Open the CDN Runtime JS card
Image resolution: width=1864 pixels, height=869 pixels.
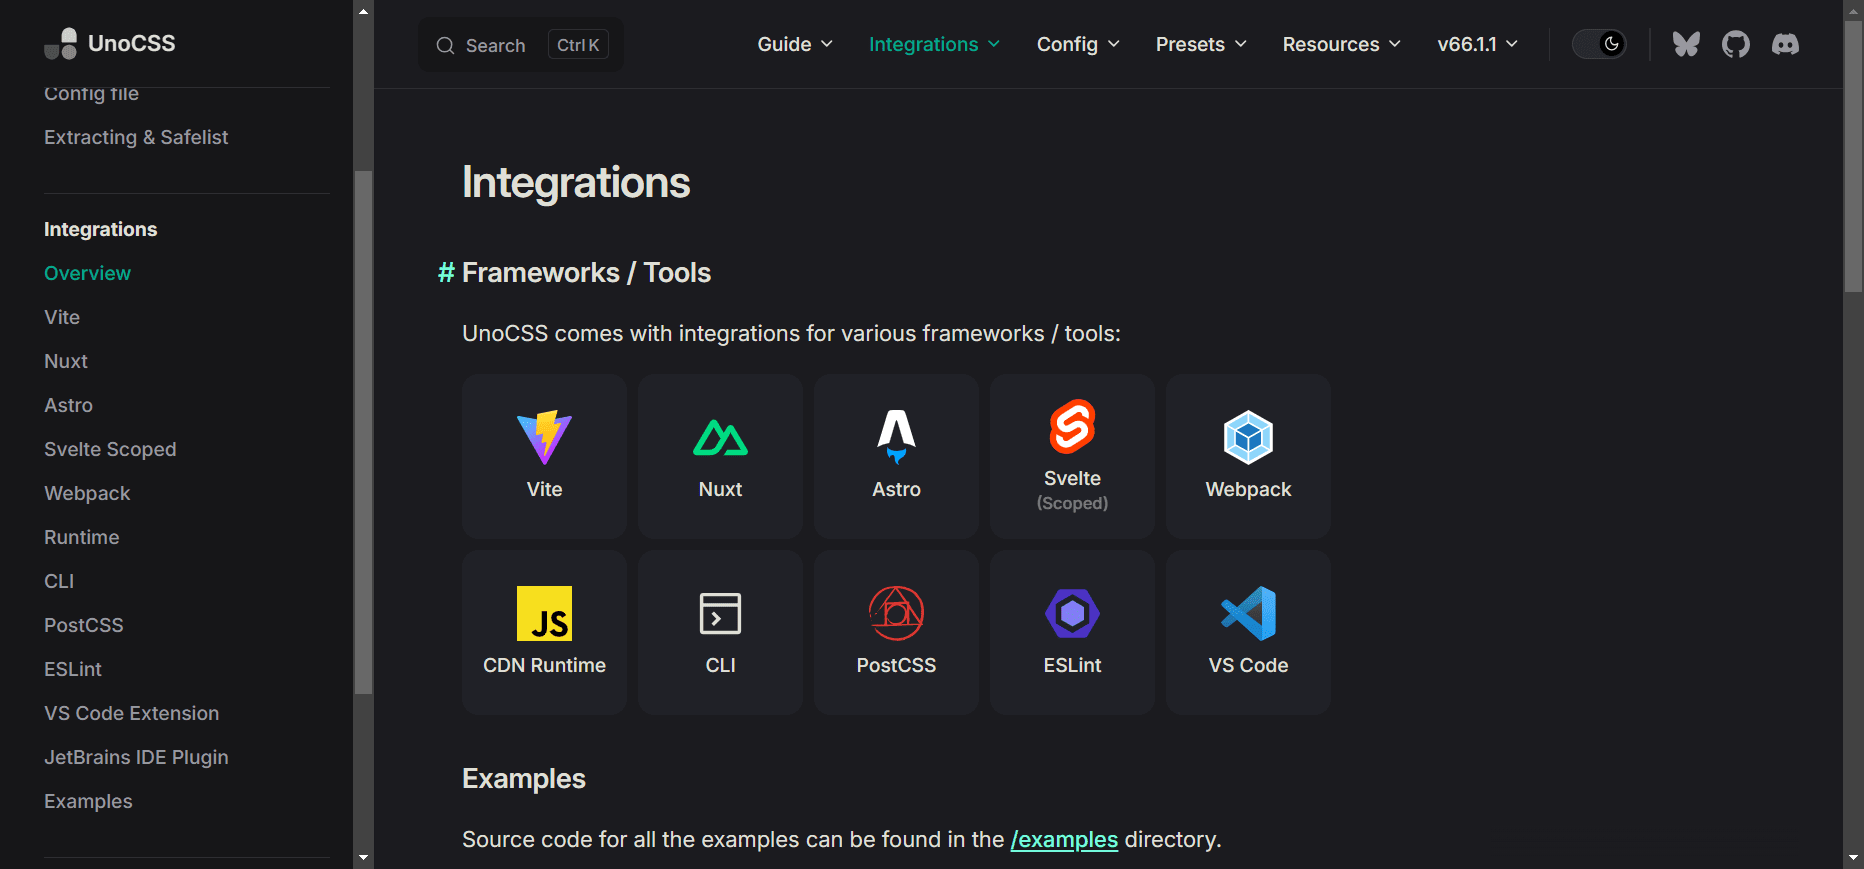(544, 632)
